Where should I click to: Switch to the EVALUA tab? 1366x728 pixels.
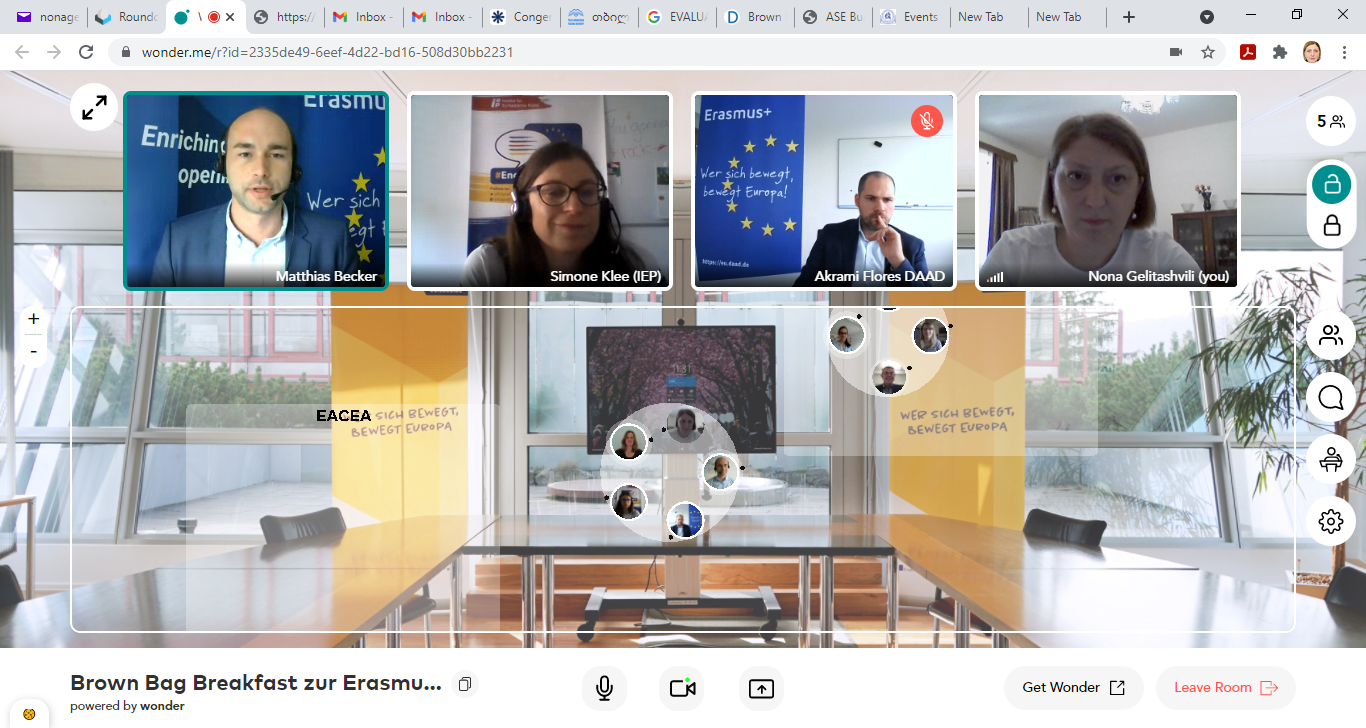tap(678, 17)
